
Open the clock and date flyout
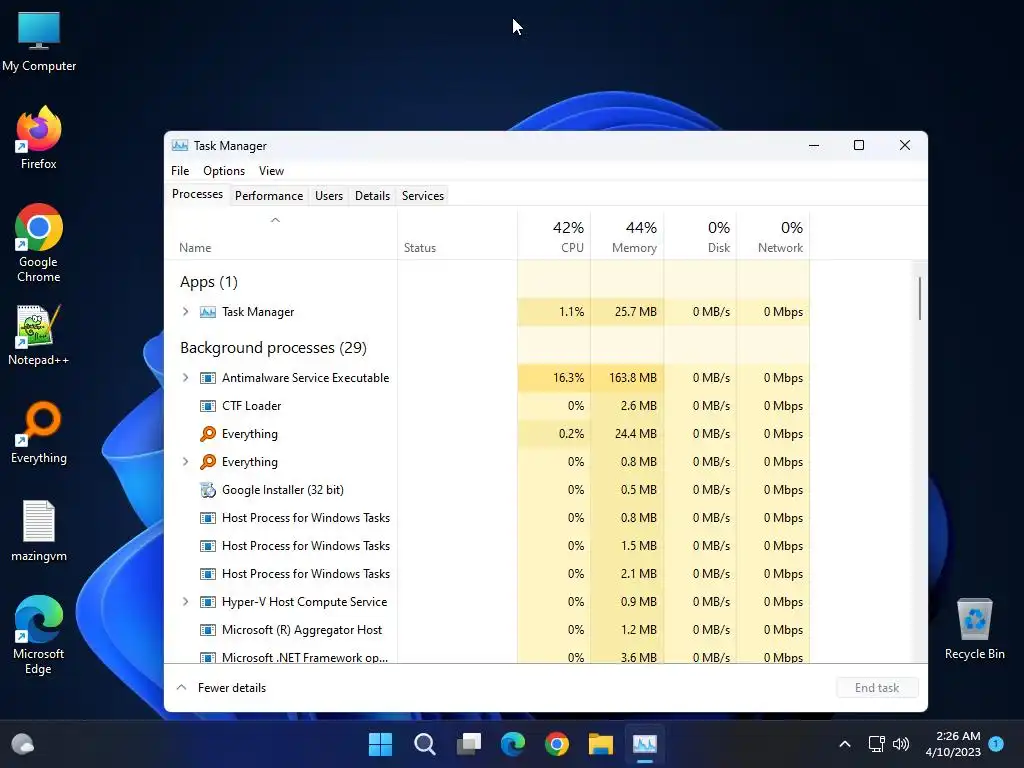(x=953, y=744)
